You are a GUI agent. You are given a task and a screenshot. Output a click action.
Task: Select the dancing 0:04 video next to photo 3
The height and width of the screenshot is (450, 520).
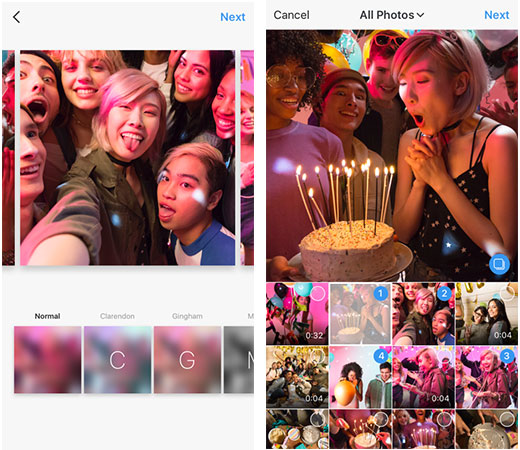(423, 377)
